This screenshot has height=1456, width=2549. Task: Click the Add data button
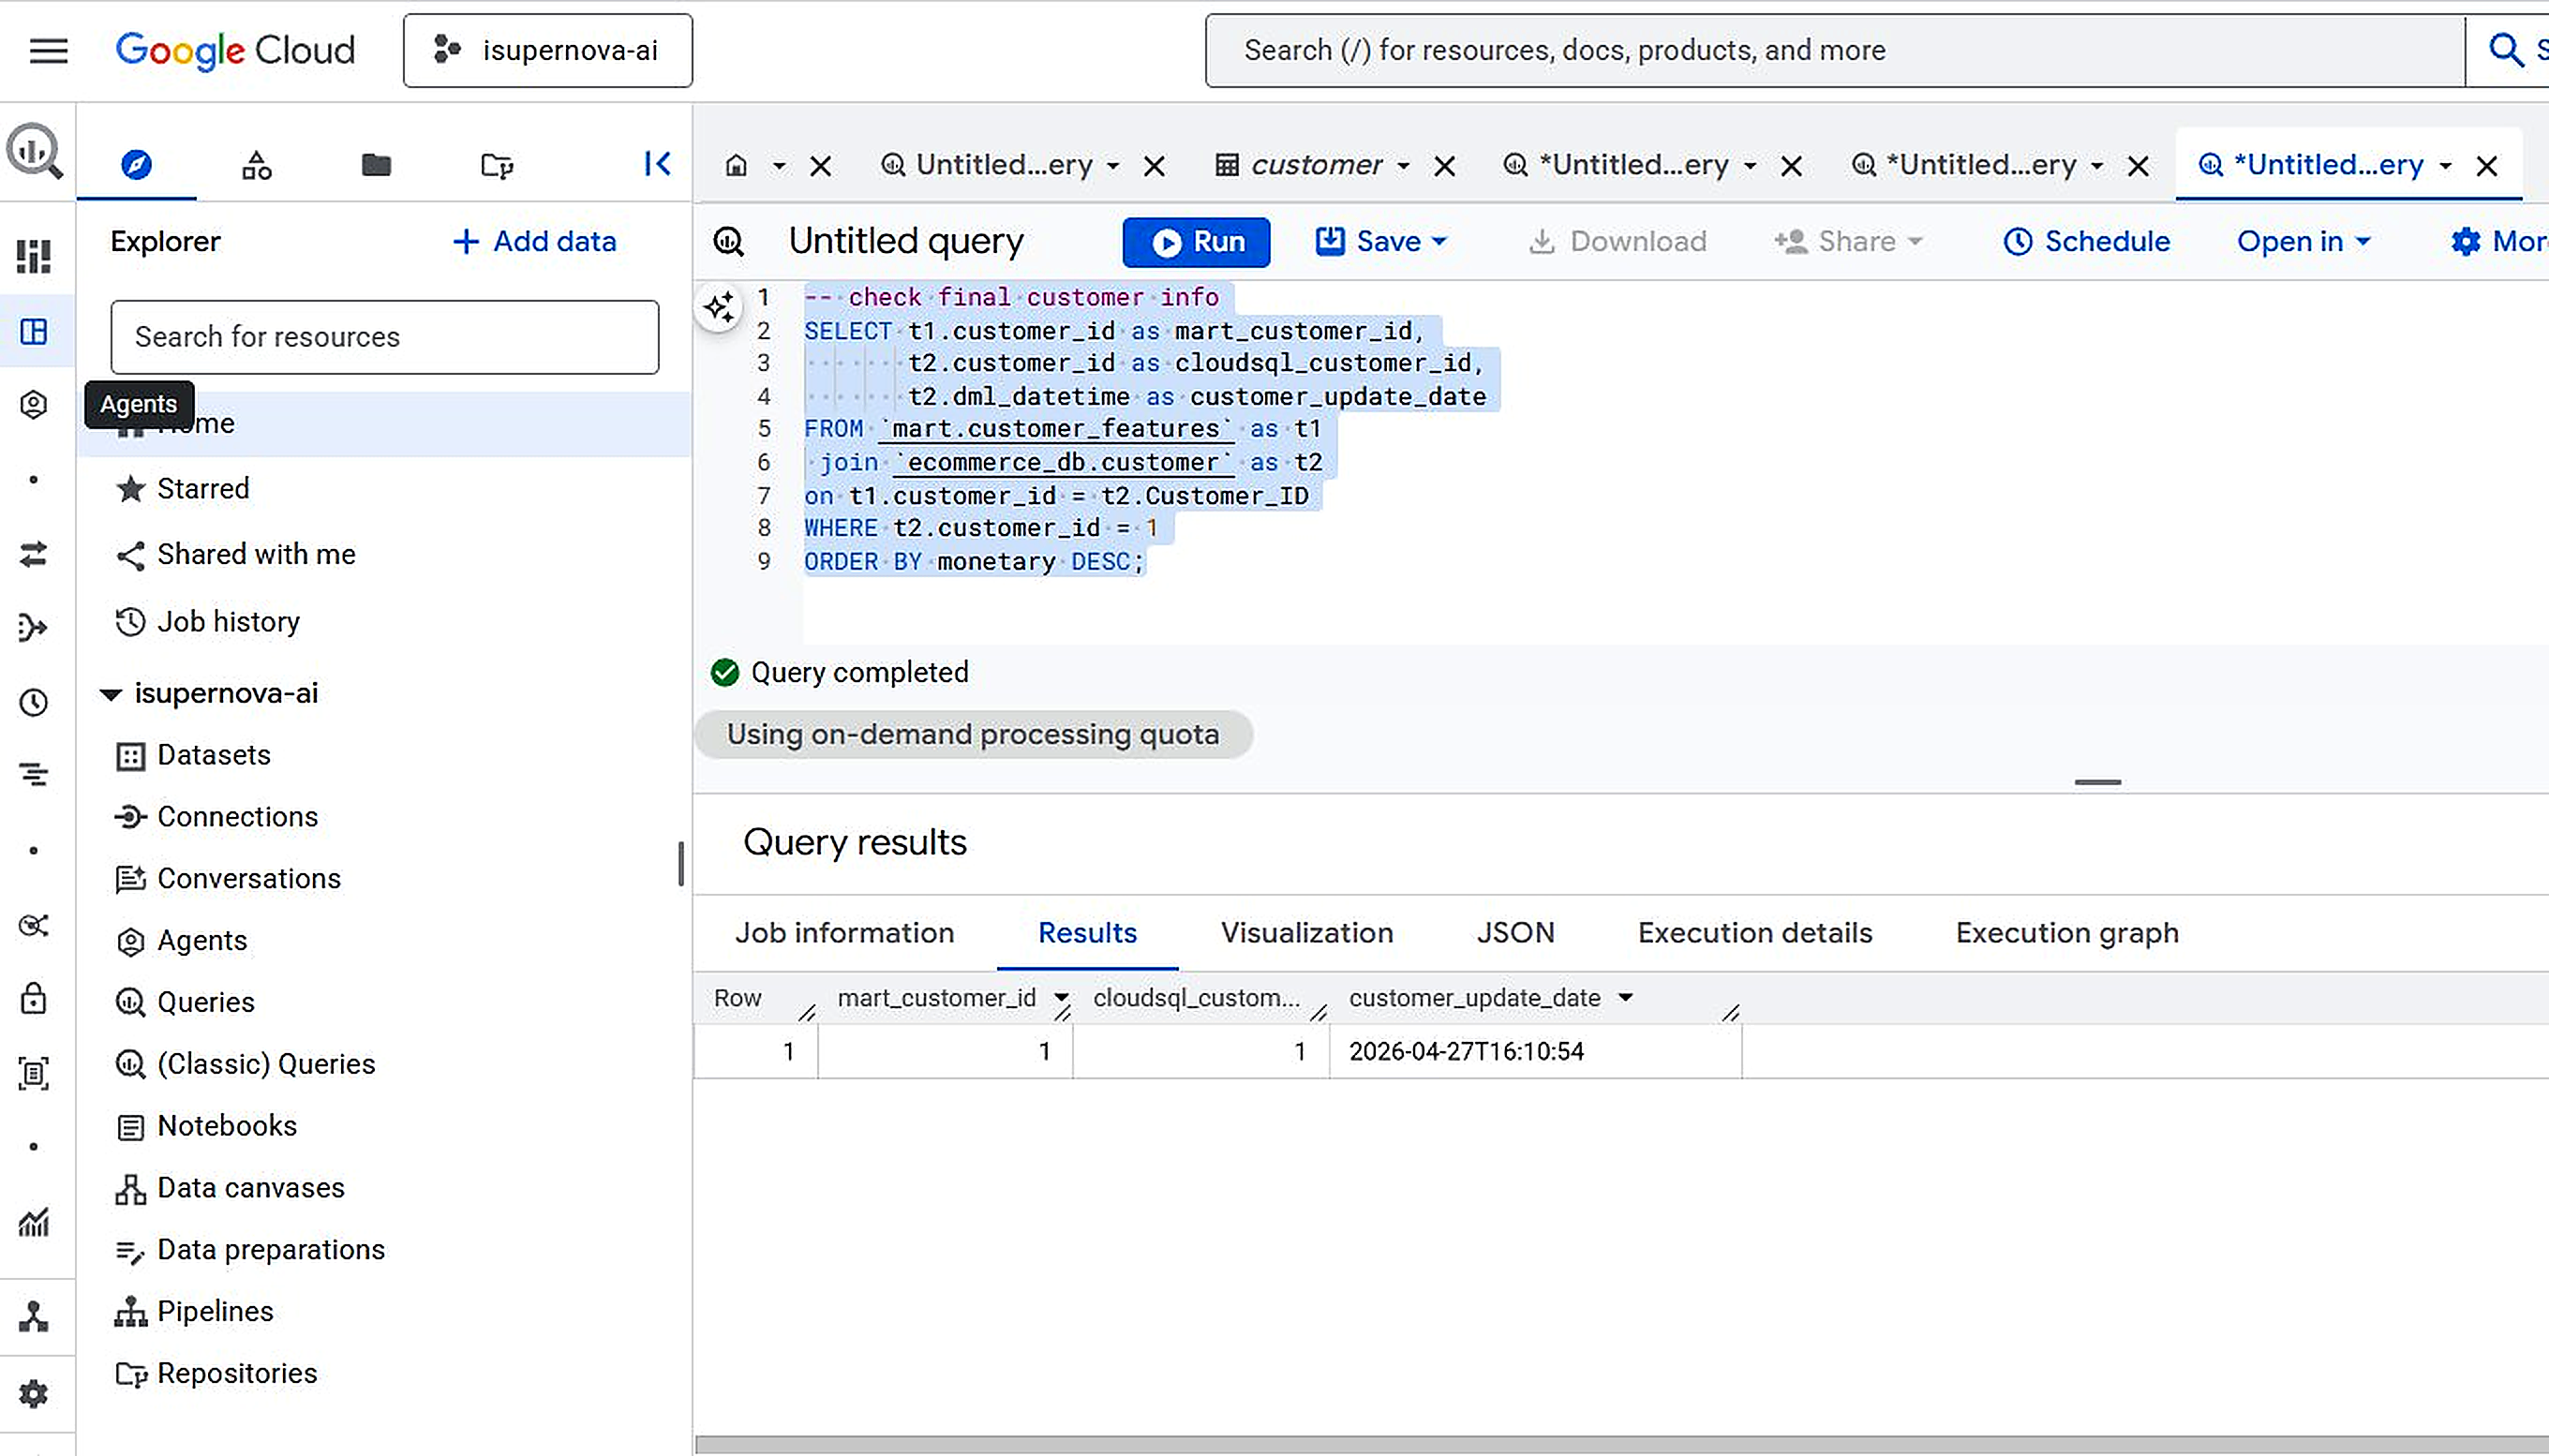tap(534, 241)
